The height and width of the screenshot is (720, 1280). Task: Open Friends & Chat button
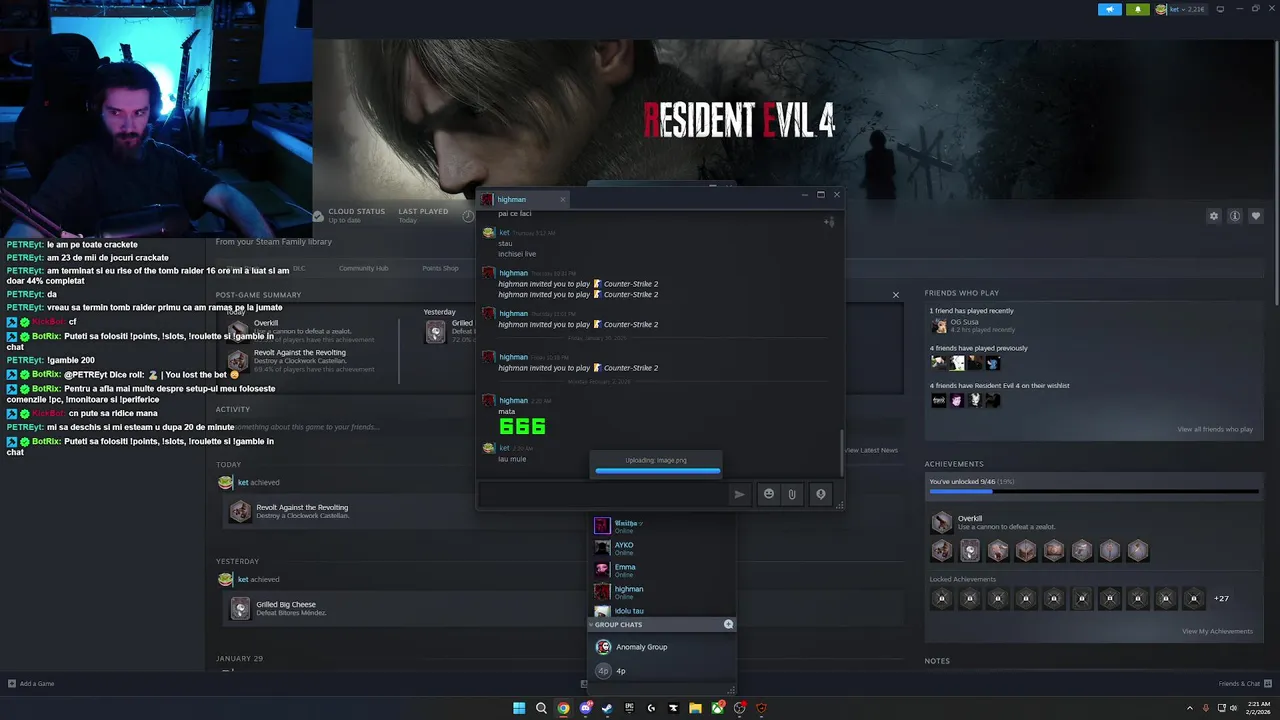[x=1243, y=684]
